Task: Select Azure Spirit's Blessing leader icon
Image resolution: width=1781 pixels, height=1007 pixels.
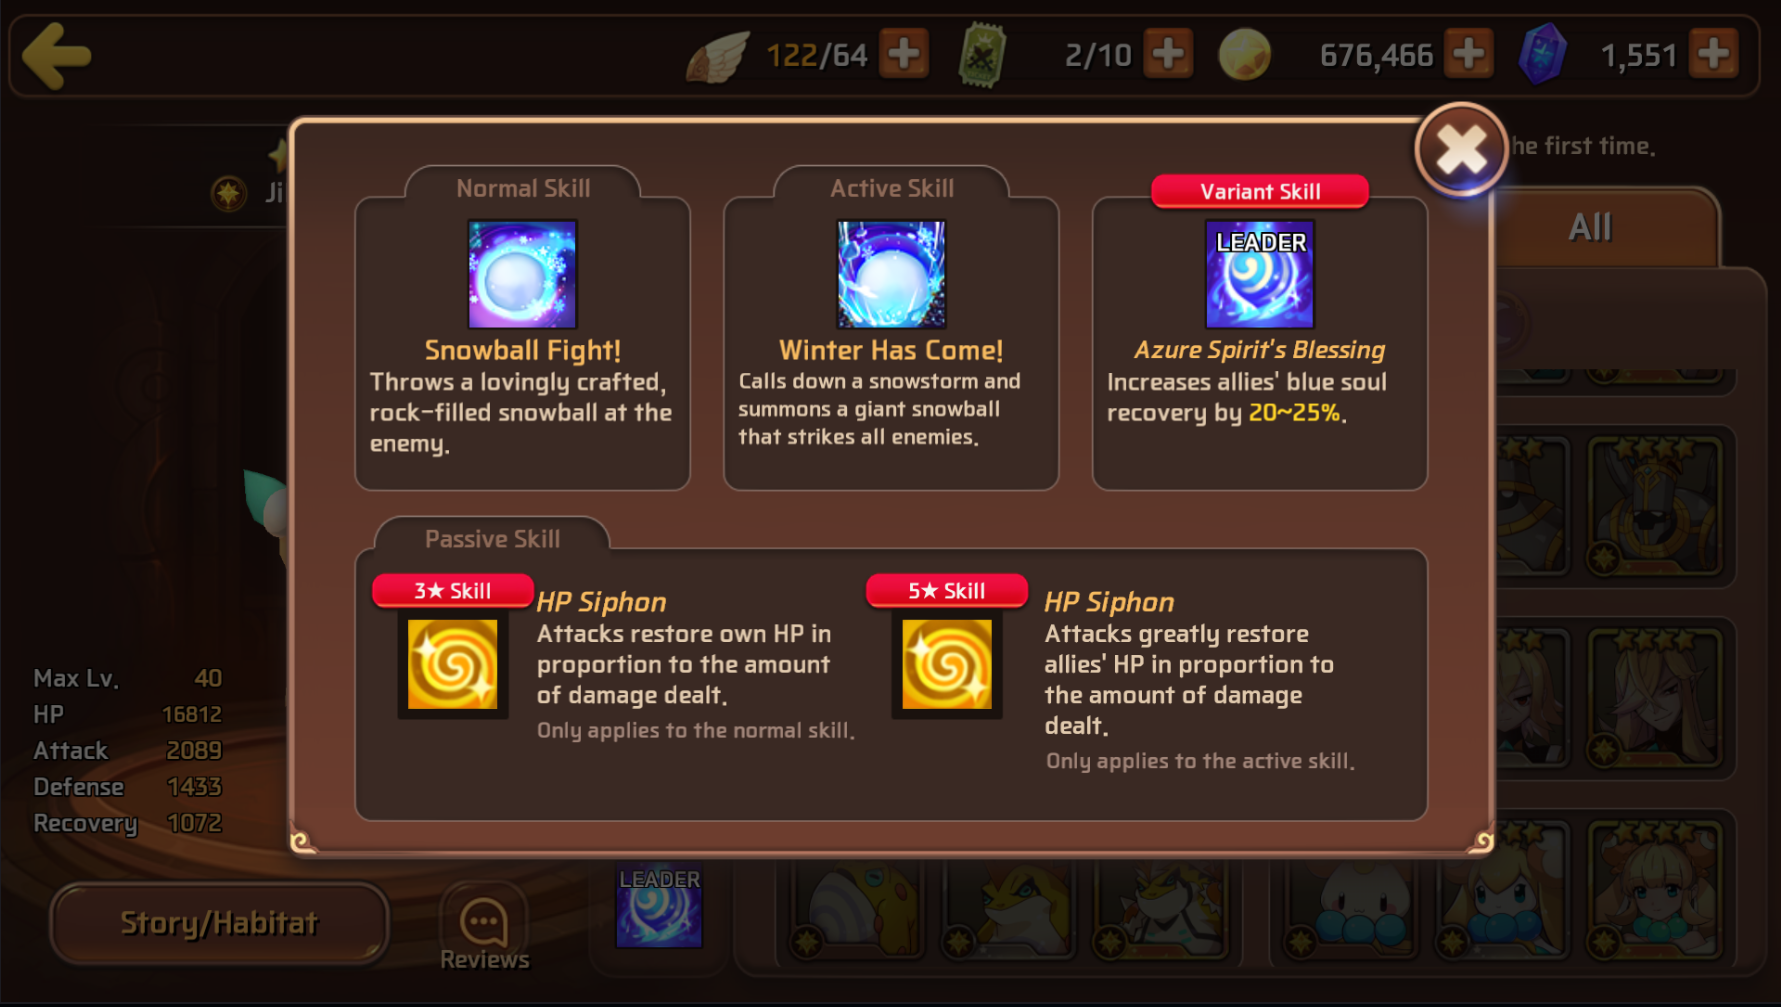Action: coord(1260,274)
